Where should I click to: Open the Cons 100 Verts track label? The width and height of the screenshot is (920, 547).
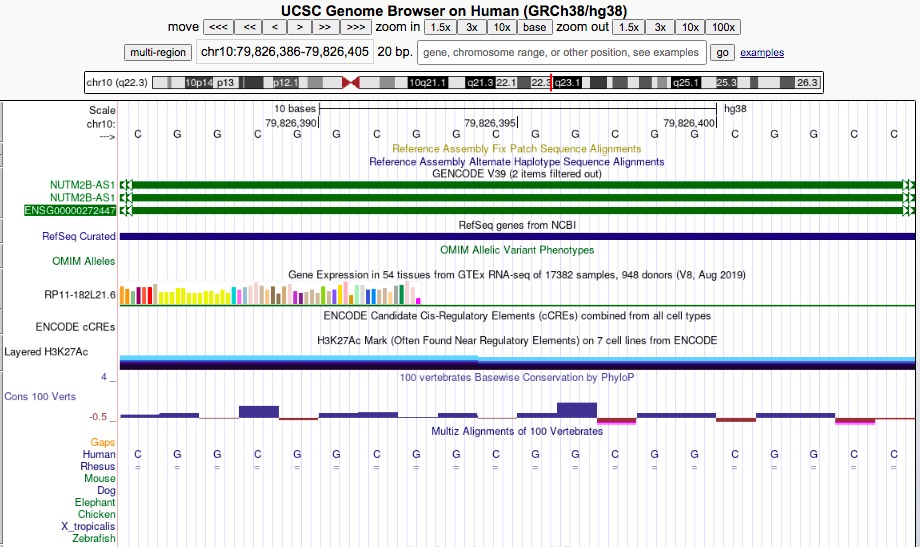40,396
